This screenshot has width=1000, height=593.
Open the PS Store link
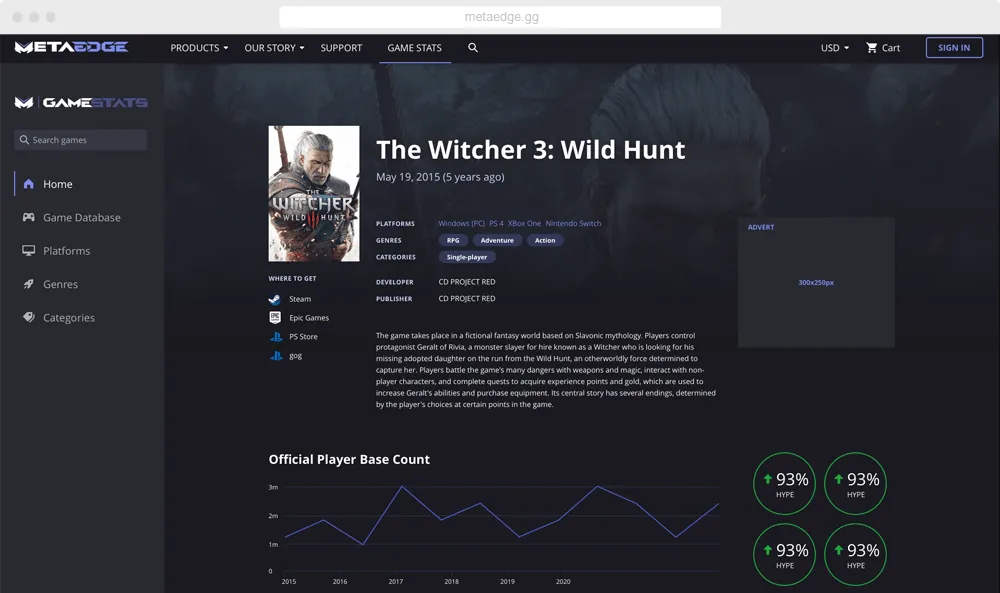pos(303,337)
